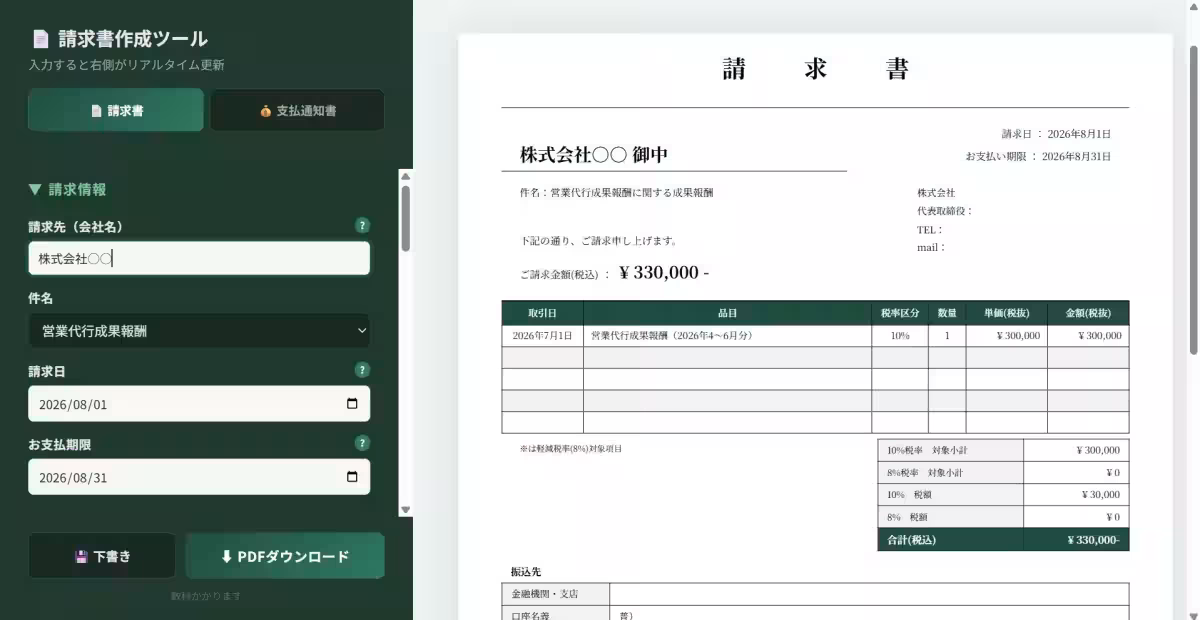Click the 軽減税率(8%)対象項目 note

tap(571, 449)
